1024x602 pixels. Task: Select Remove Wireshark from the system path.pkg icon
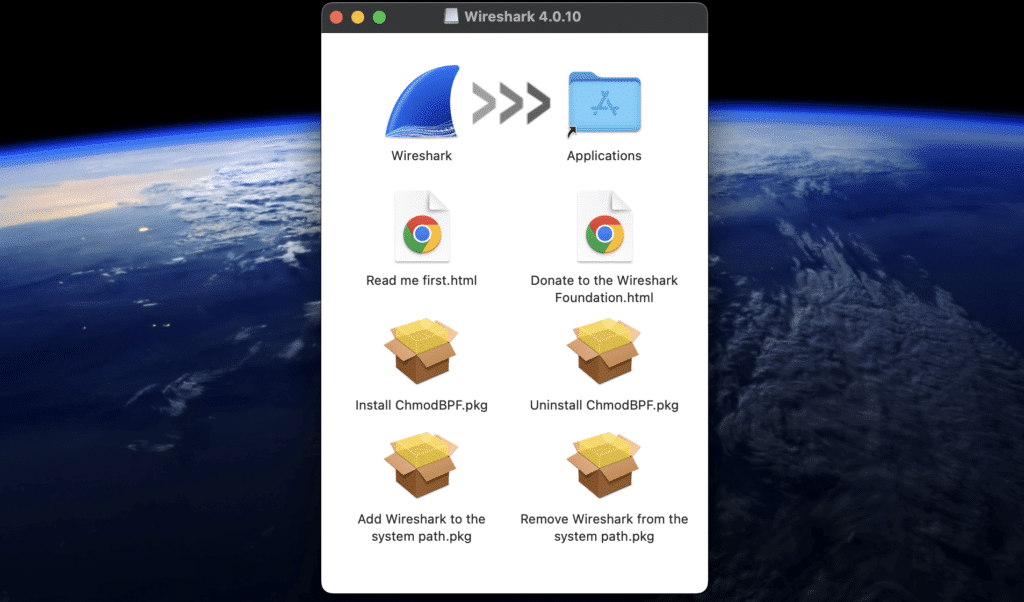coord(605,465)
